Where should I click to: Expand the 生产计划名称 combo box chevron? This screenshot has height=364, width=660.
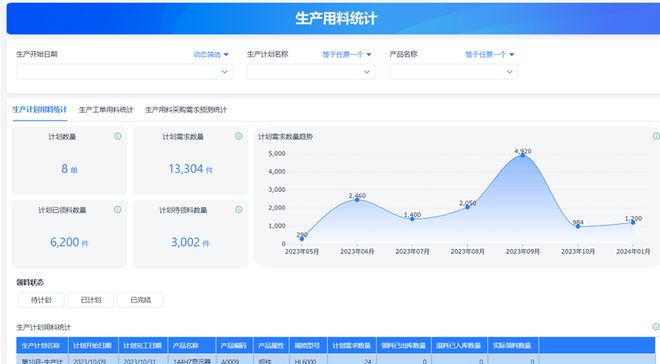(367, 72)
